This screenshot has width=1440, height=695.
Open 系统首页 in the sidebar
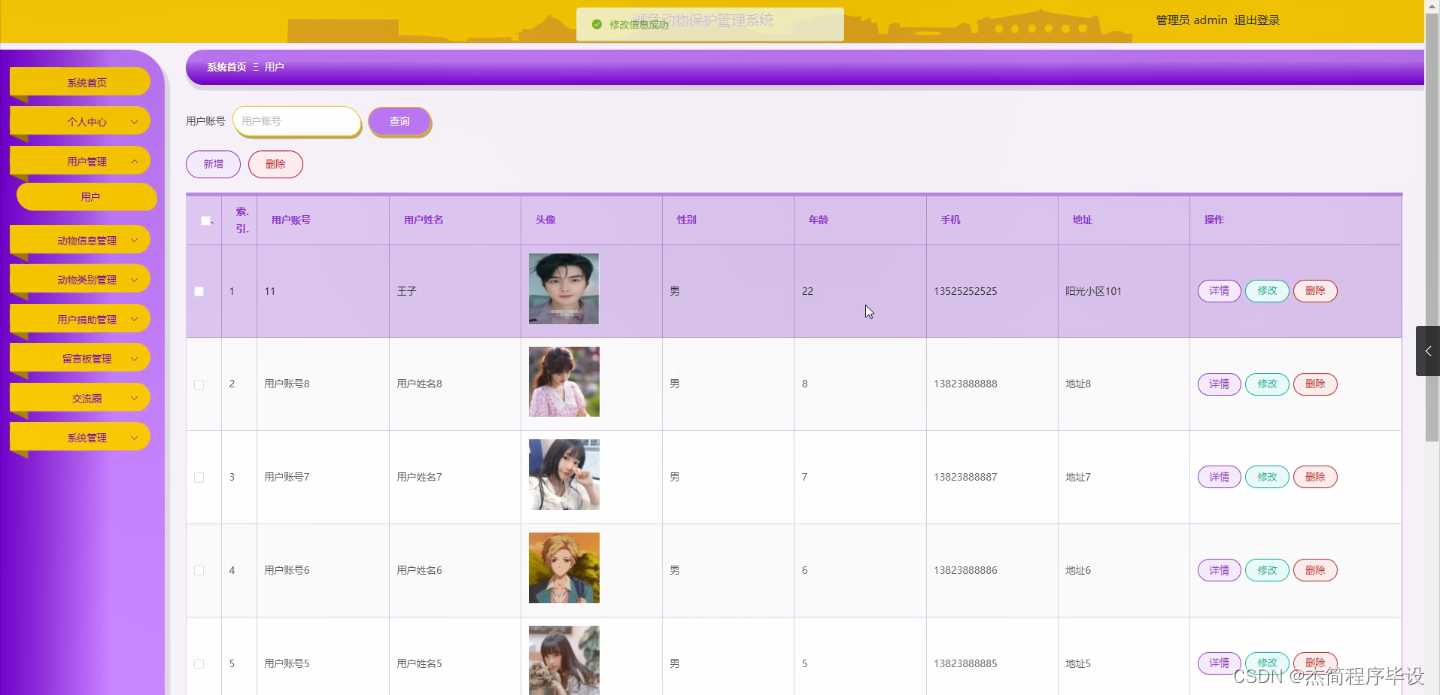click(x=80, y=82)
